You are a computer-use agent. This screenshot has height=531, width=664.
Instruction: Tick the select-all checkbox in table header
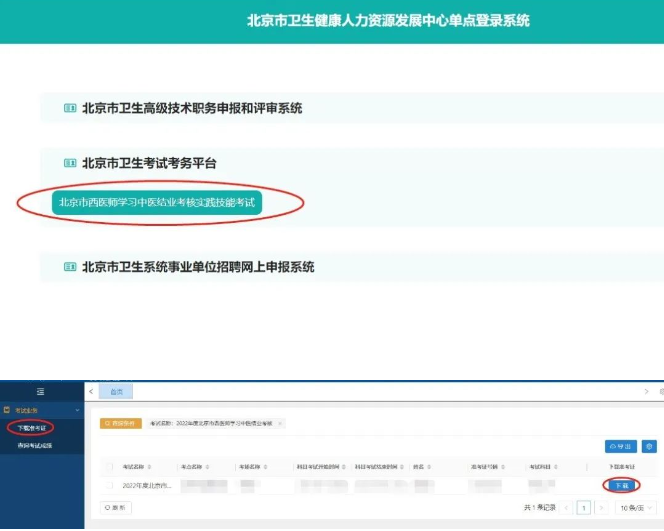109,466
